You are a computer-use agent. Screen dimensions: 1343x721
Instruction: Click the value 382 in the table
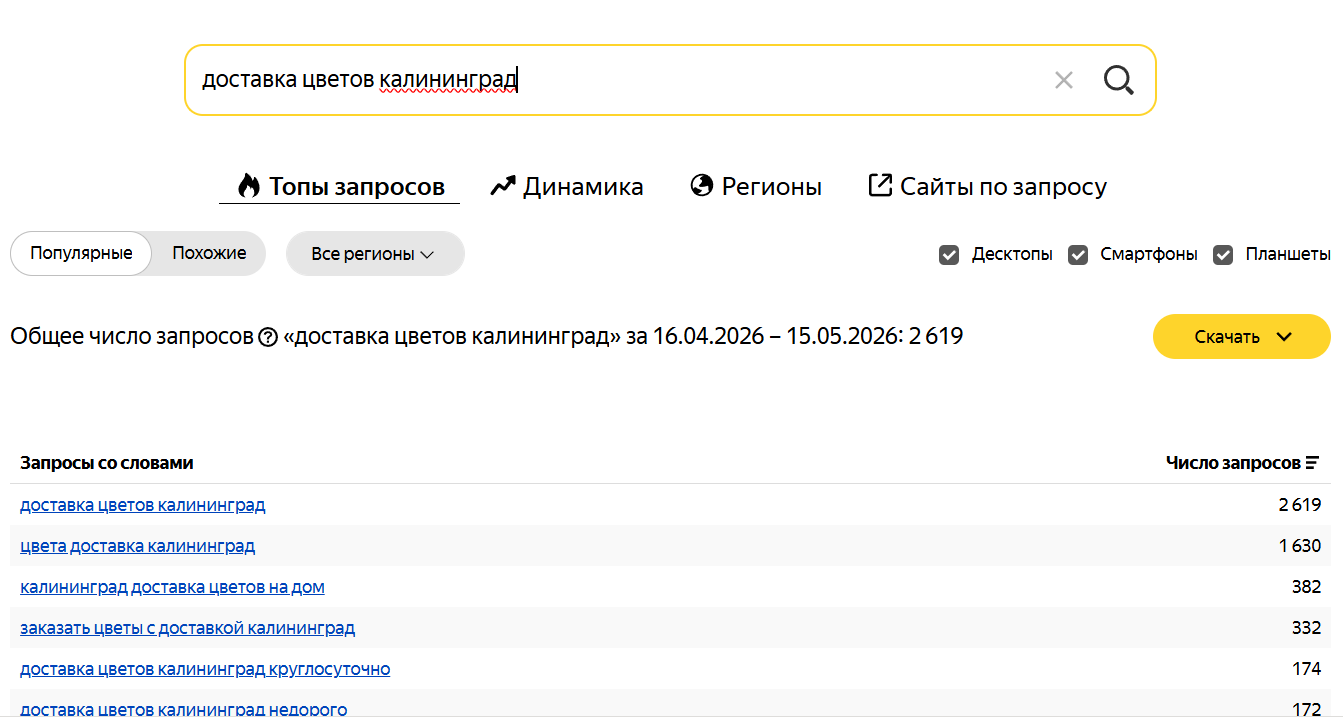tap(1306, 587)
